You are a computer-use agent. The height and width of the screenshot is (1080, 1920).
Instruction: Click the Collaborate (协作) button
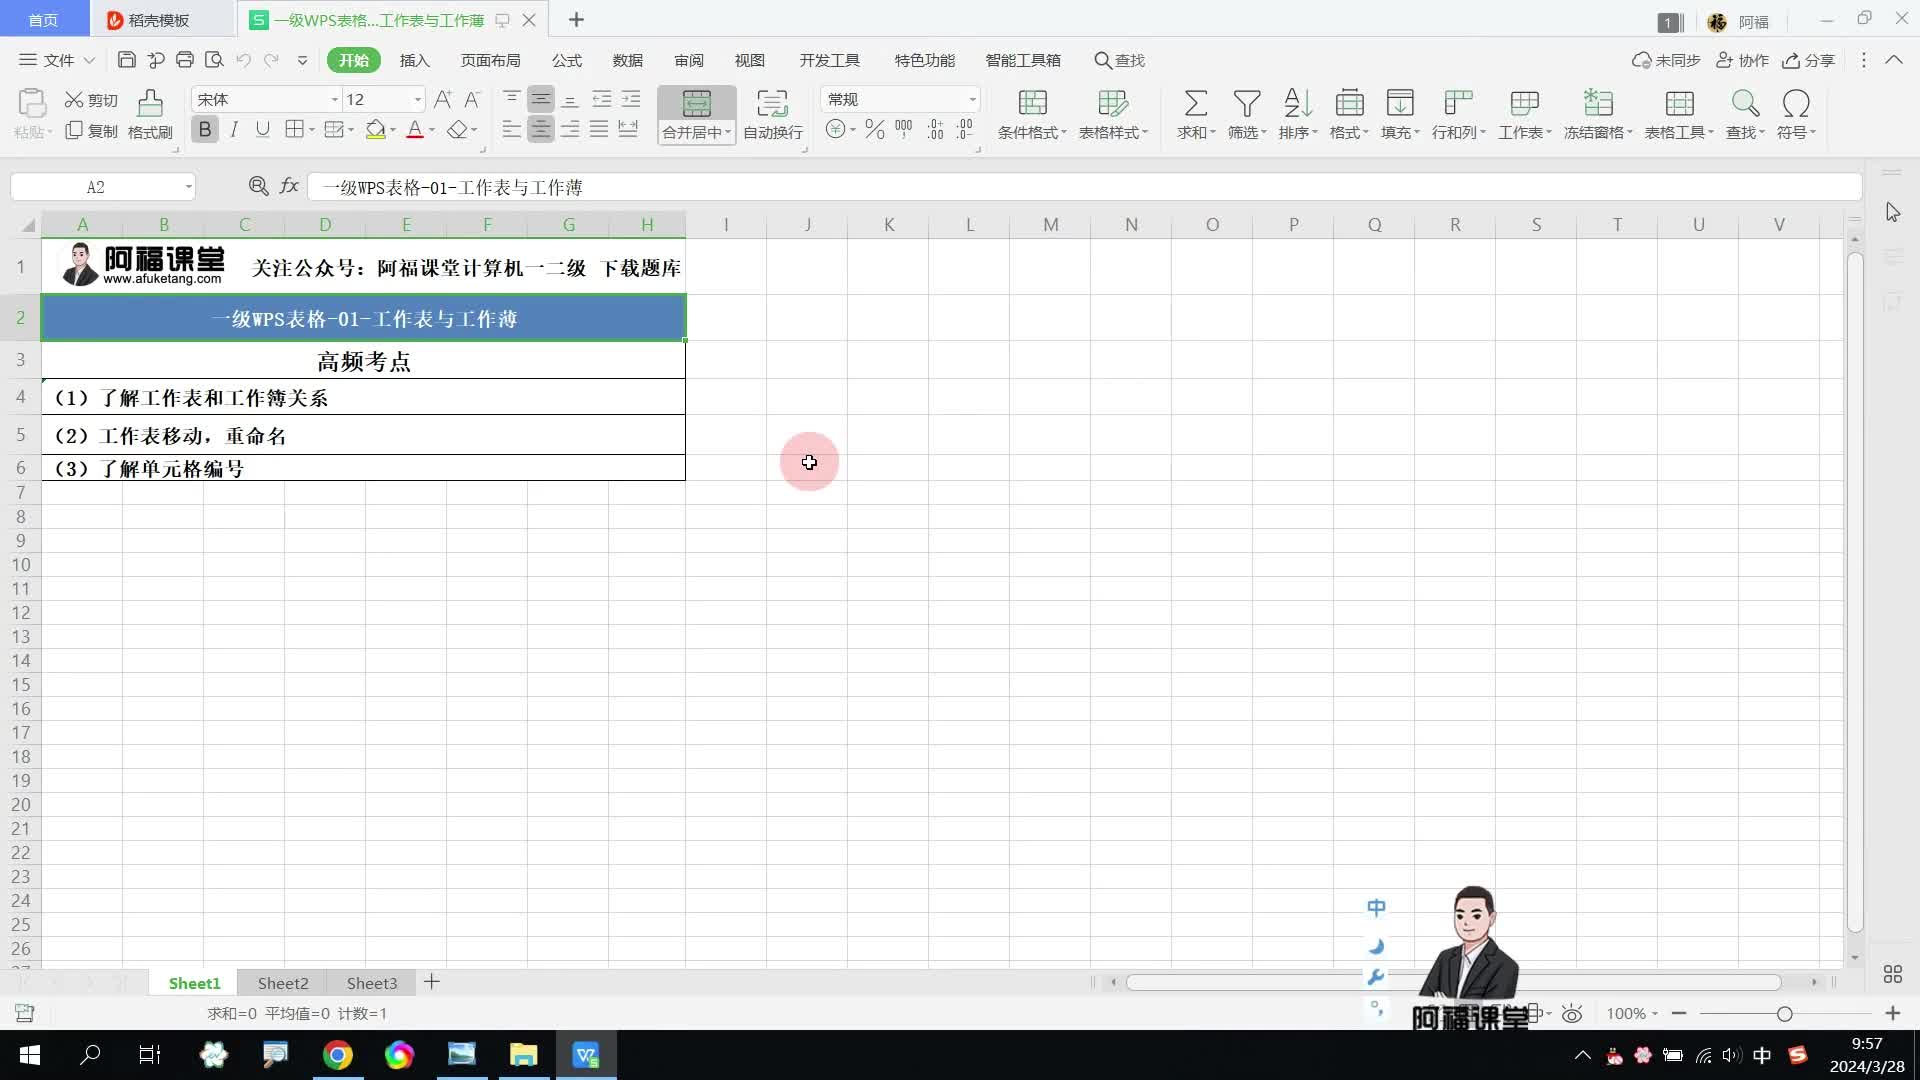coord(1743,60)
